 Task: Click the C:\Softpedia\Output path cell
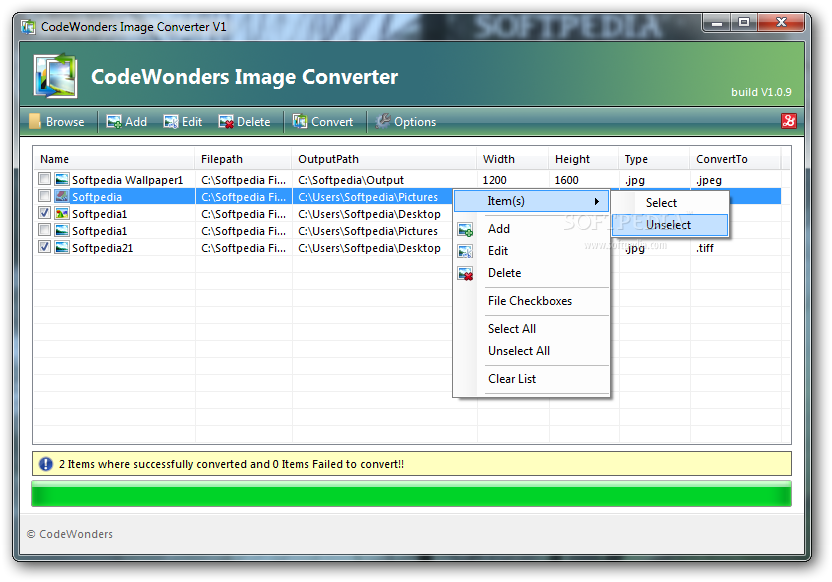(351, 180)
